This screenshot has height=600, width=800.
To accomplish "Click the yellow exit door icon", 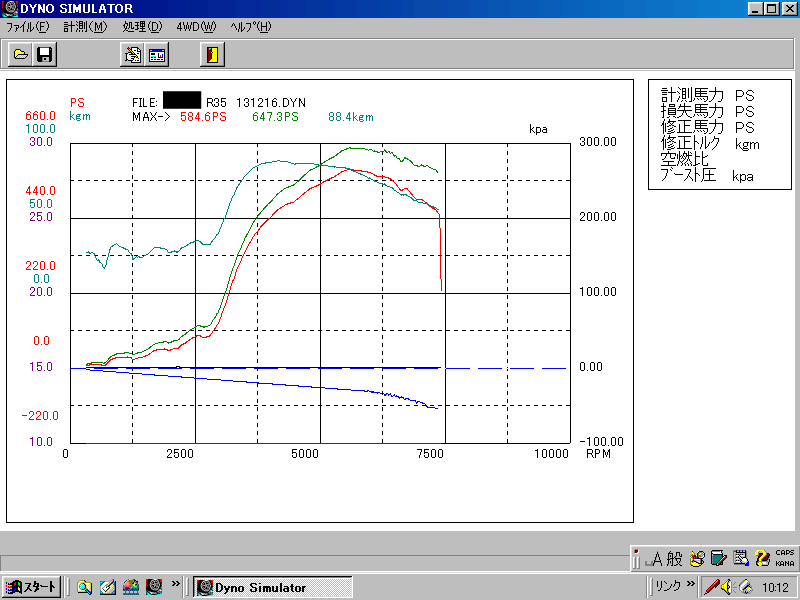I will pyautogui.click(x=211, y=55).
